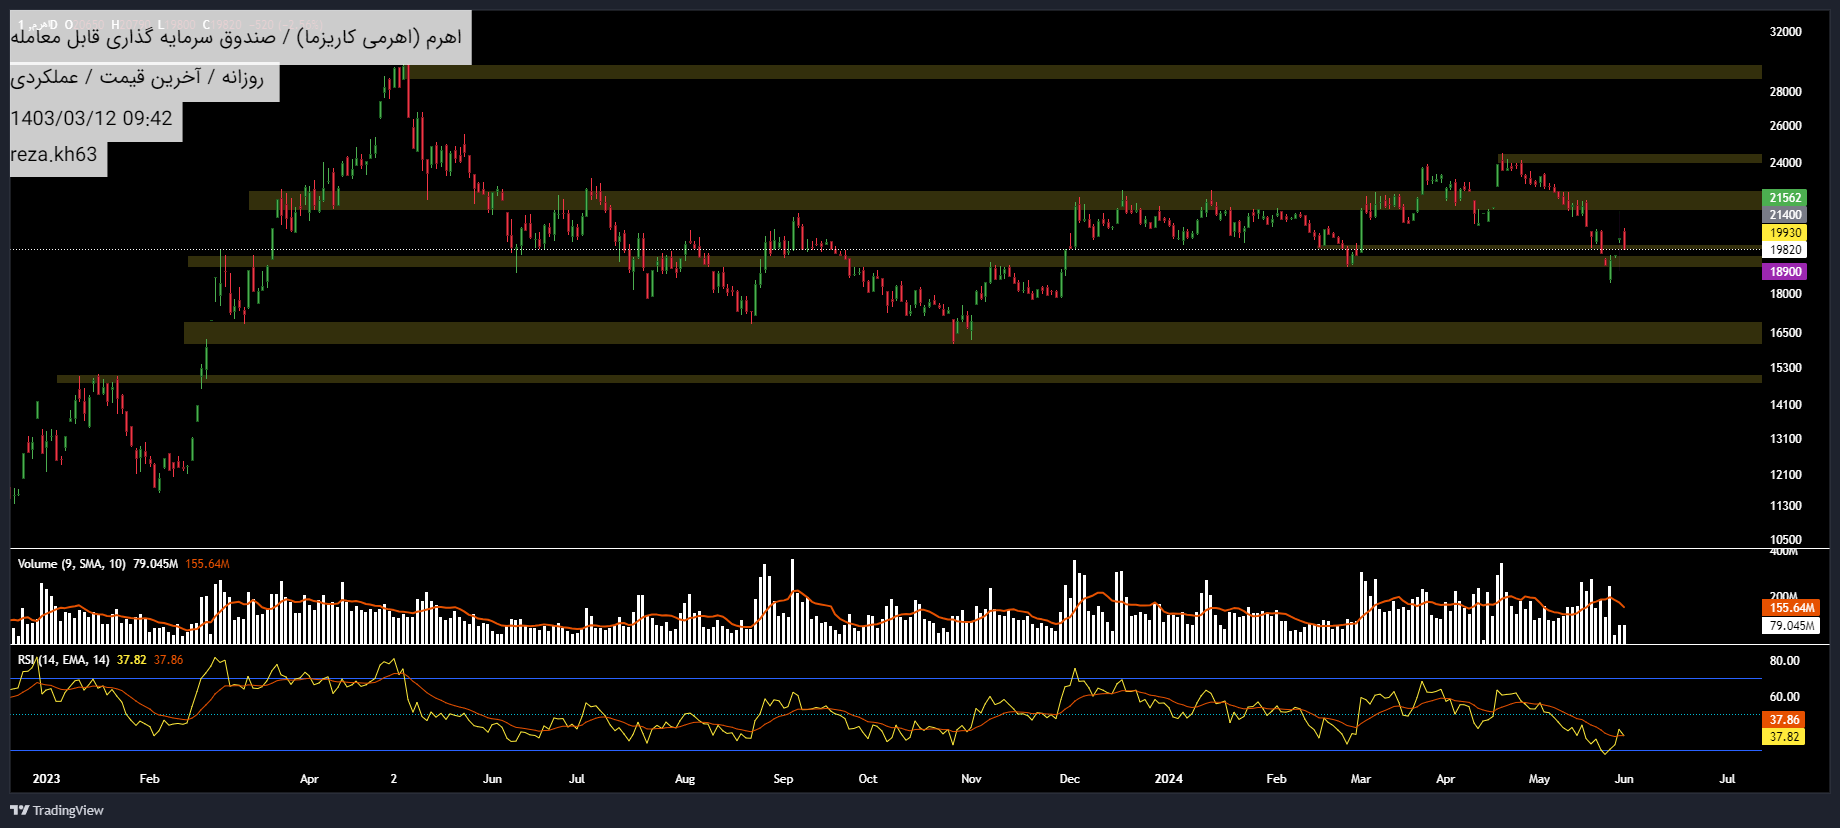
Task: Click the Aug time axis label
Action: 685,779
